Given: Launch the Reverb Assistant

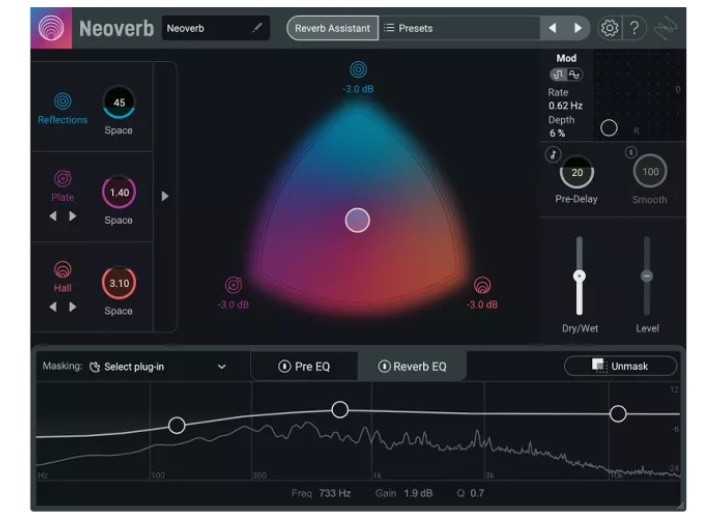Looking at the screenshot, I should point(332,28).
